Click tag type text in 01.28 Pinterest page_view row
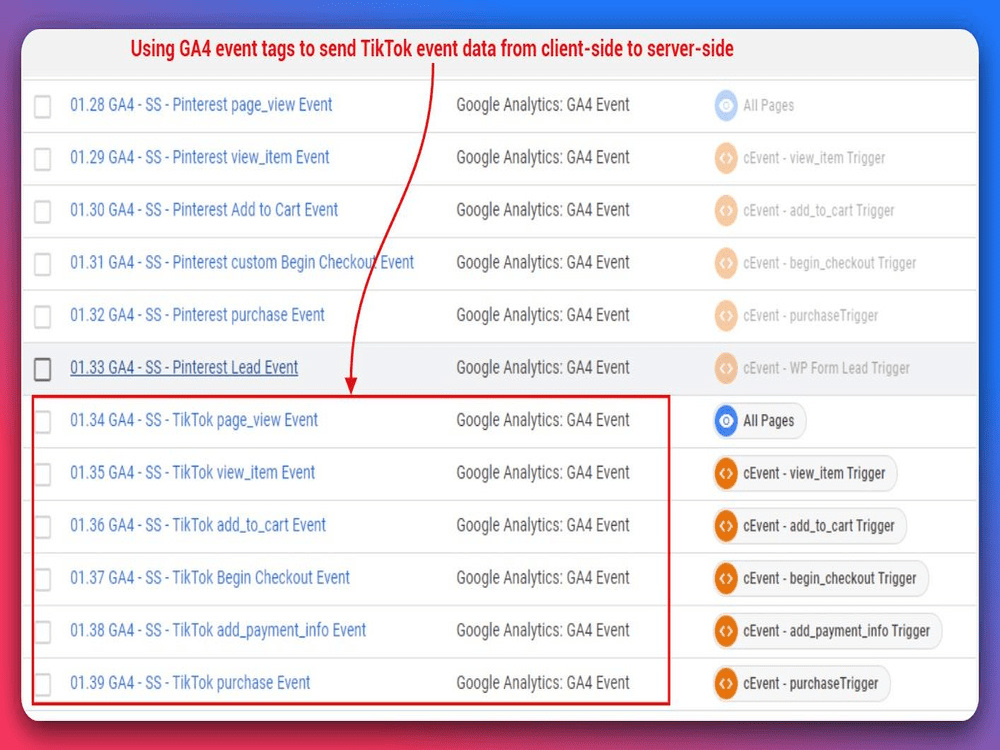 (543, 105)
